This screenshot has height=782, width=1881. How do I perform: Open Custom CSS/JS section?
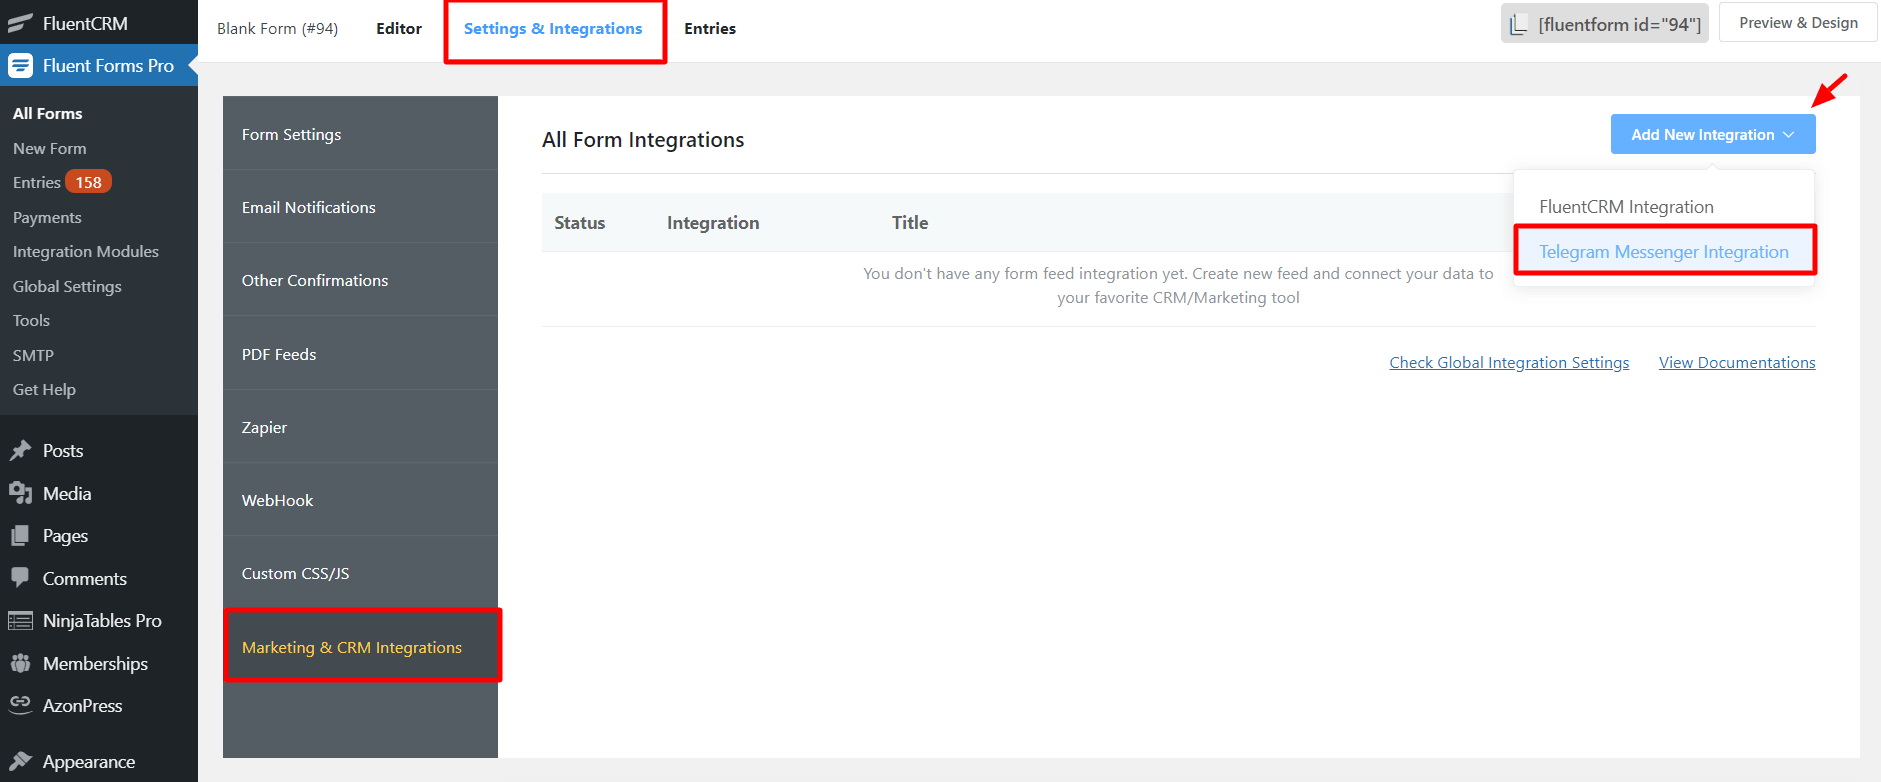point(360,573)
